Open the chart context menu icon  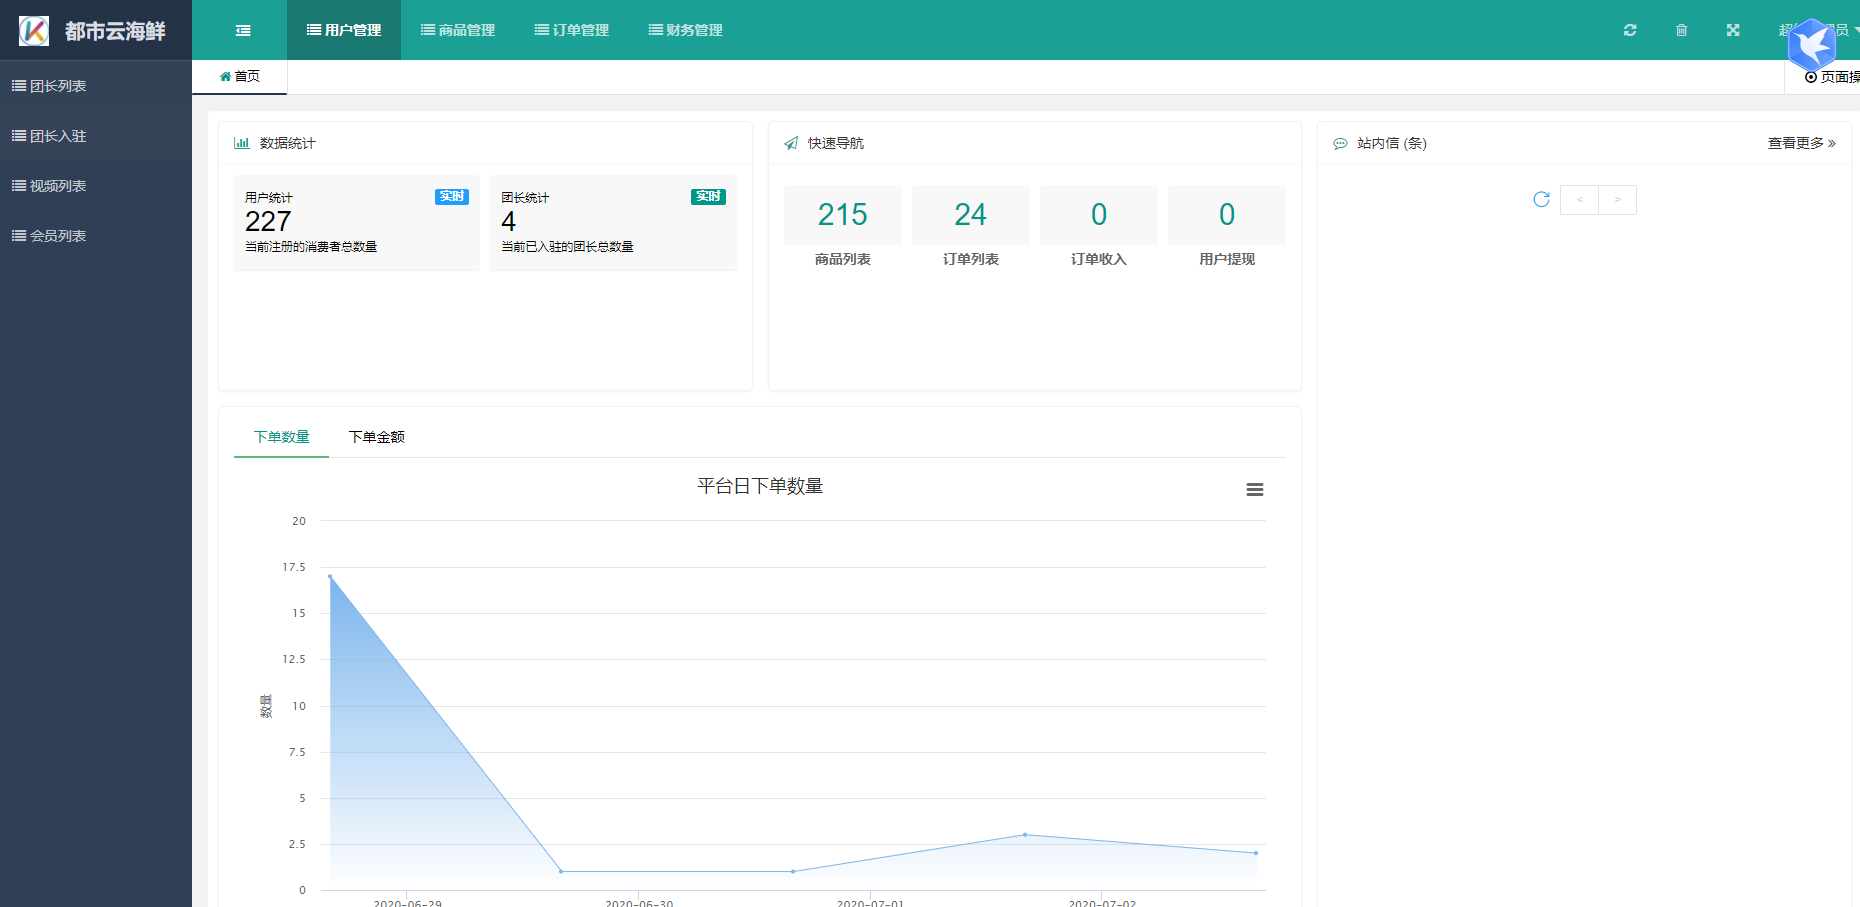tap(1254, 489)
